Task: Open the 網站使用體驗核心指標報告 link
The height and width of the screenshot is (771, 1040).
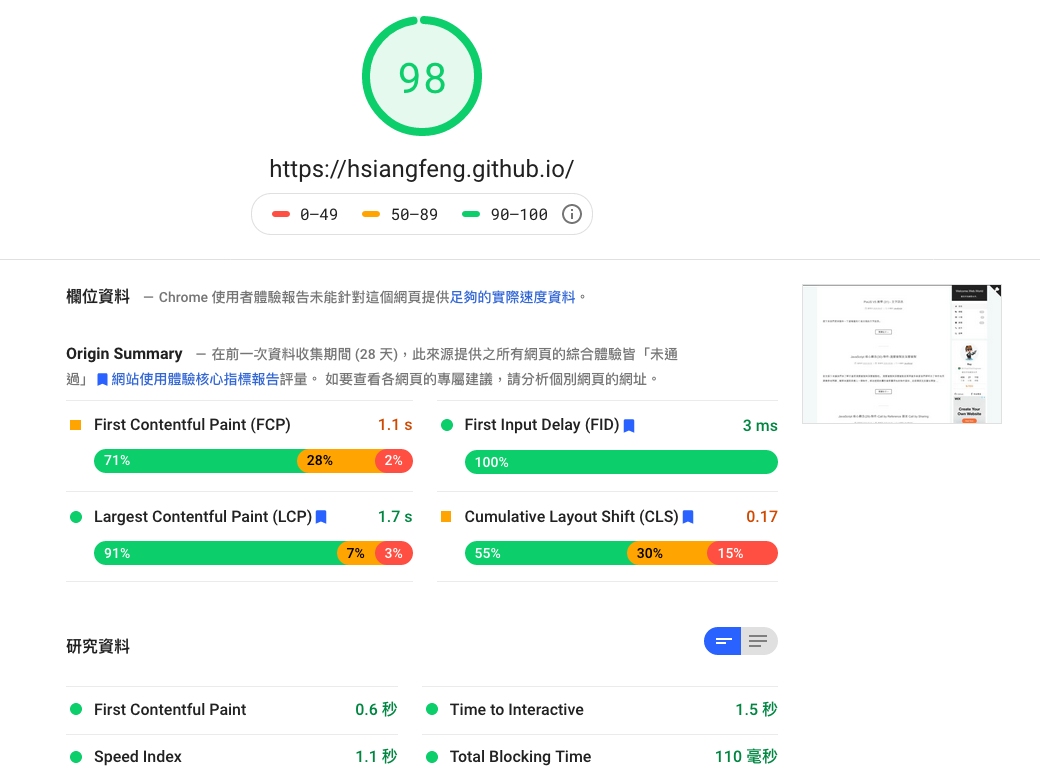Action: coord(194,380)
